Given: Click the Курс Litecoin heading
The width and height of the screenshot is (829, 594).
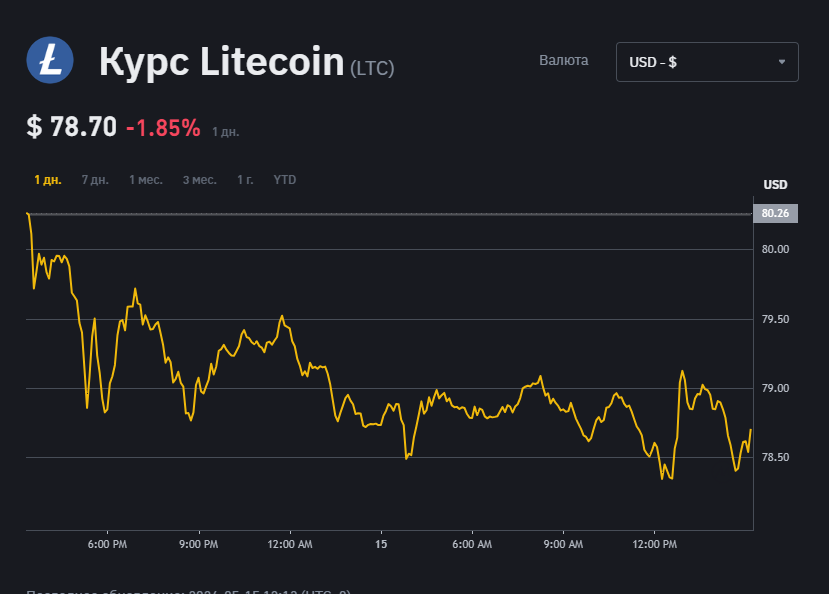Looking at the screenshot, I should [222, 62].
